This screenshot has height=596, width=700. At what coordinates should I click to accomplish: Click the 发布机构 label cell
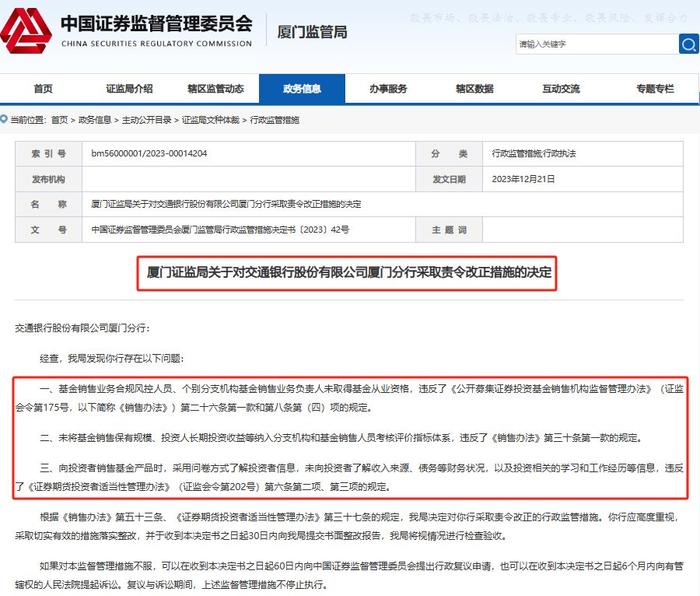point(49,179)
